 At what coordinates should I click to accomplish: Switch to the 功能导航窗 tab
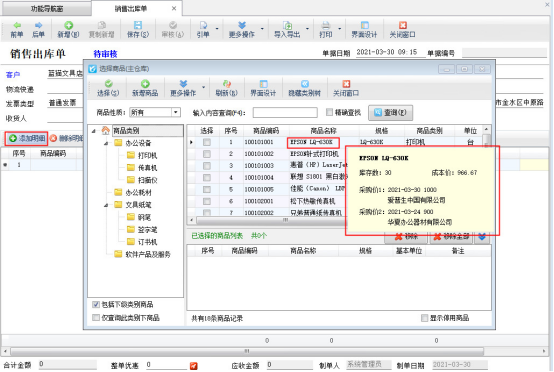(46, 8)
